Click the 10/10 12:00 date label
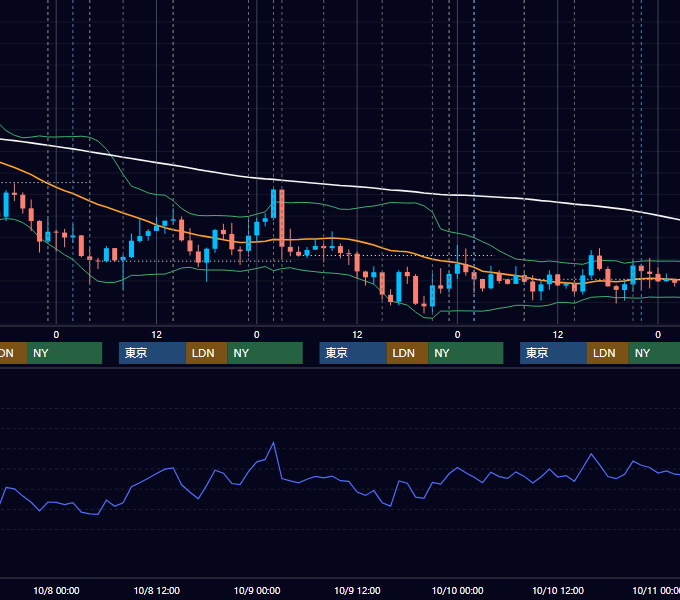 coord(558,590)
